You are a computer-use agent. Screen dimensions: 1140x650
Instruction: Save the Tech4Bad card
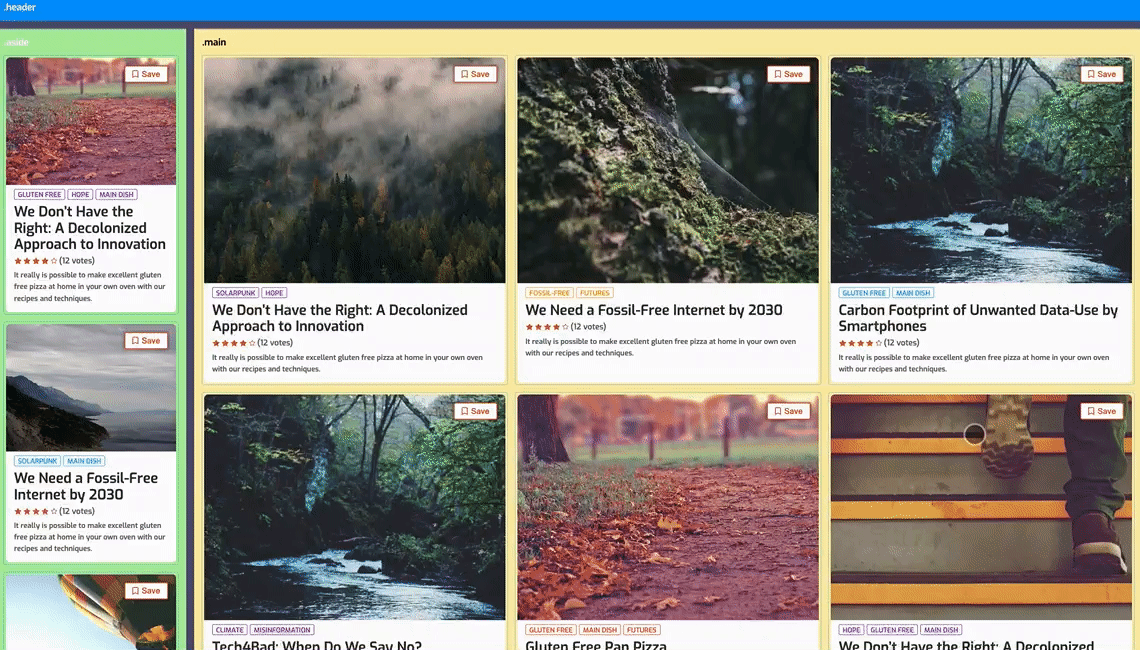tap(475, 412)
